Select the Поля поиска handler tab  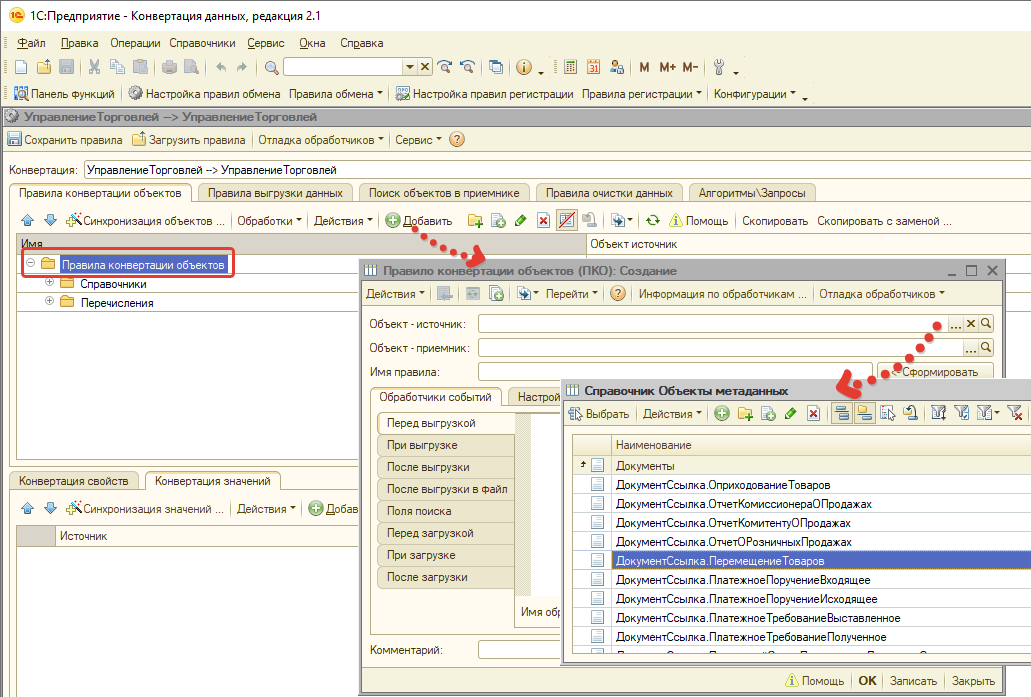coord(446,511)
